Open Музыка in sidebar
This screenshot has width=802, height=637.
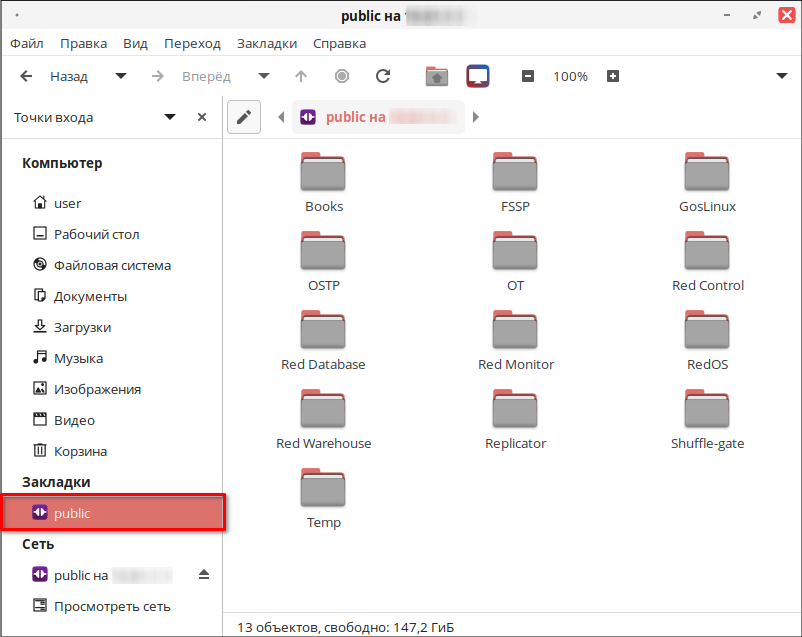[112, 358]
